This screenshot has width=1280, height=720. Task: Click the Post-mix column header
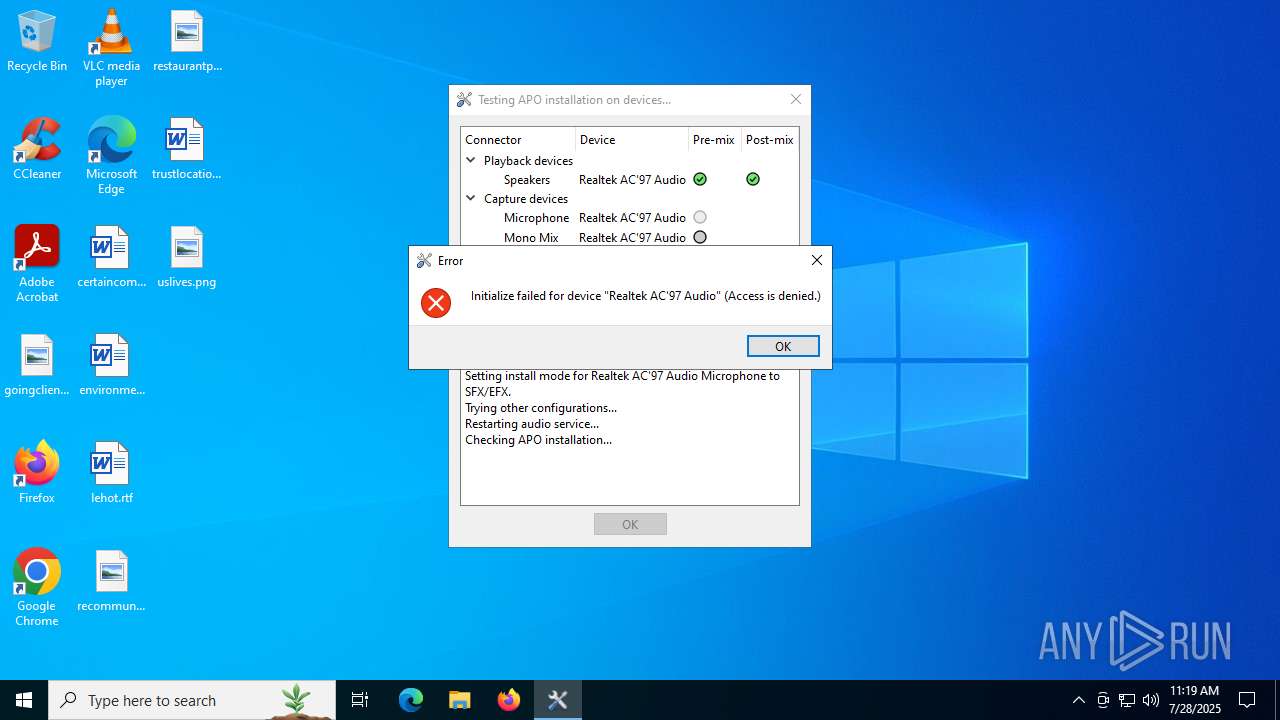pyautogui.click(x=770, y=140)
